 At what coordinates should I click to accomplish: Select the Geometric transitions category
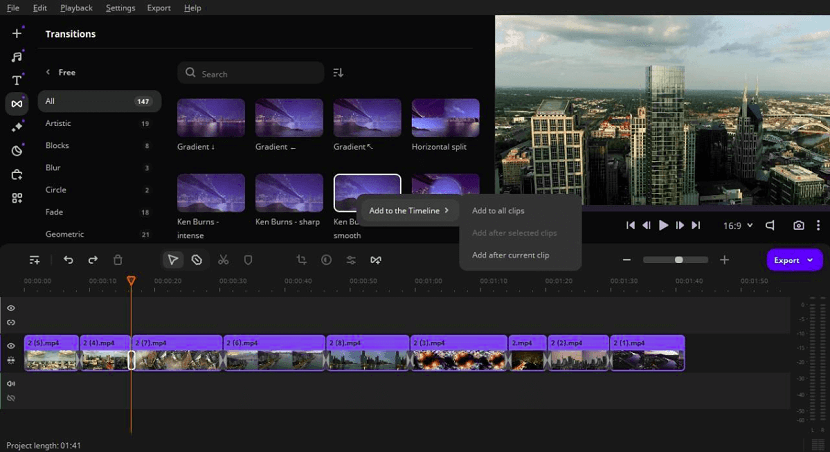pos(100,234)
